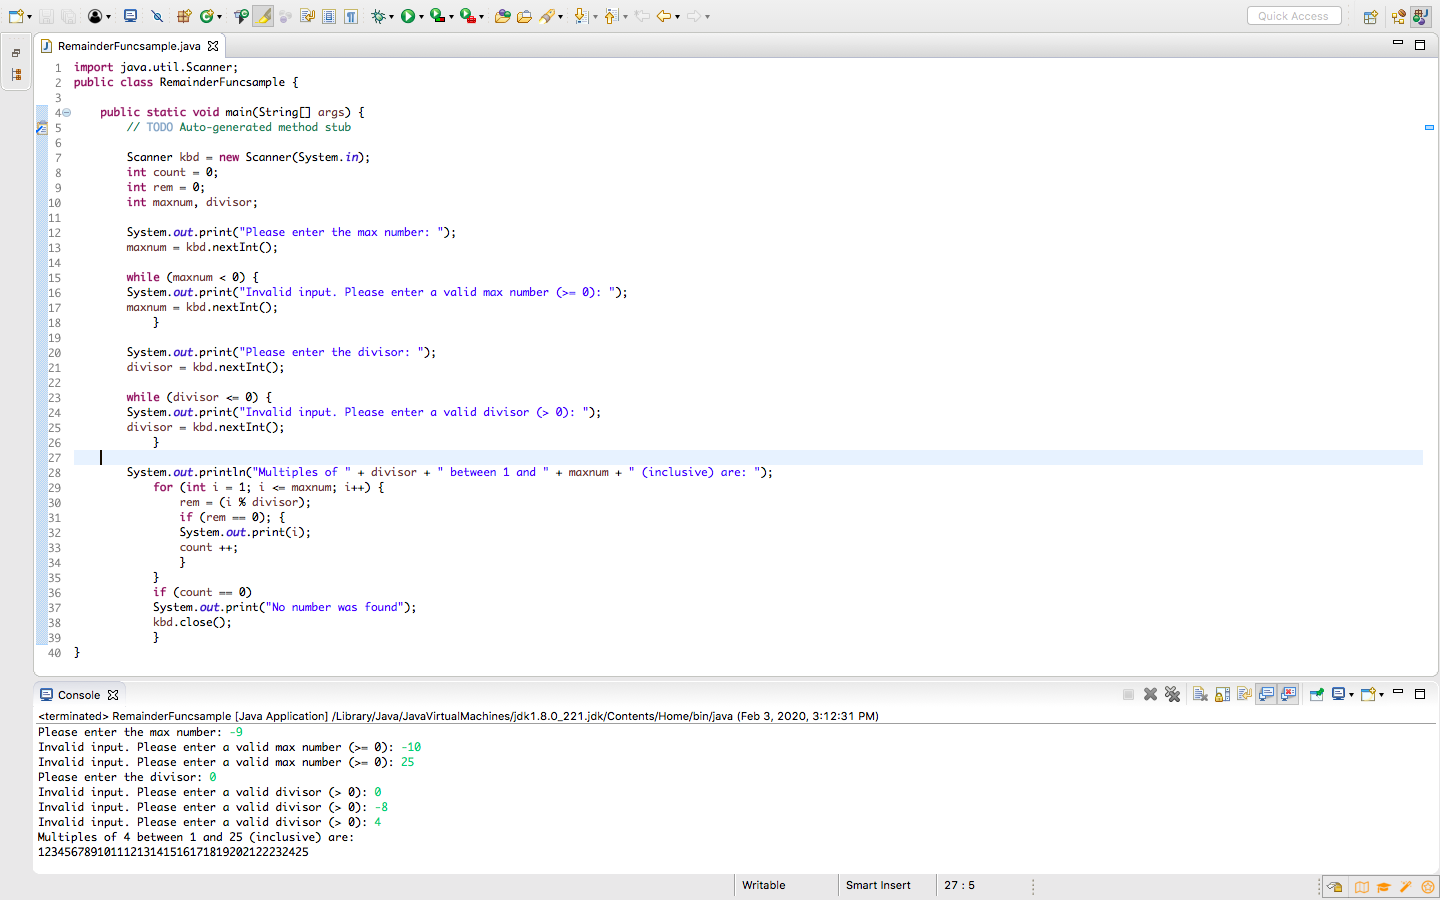Click the book icon in the status bar
This screenshot has width=1440, height=900.
coord(1362,887)
